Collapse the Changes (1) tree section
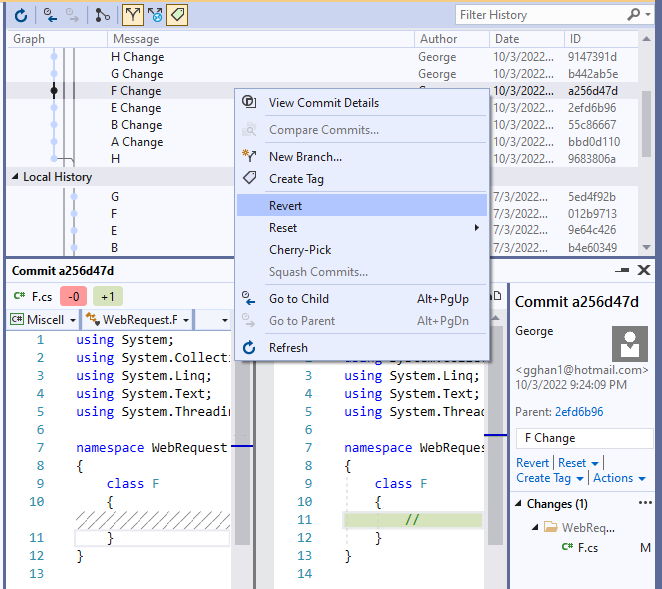The width and height of the screenshot is (662, 589). point(518,504)
